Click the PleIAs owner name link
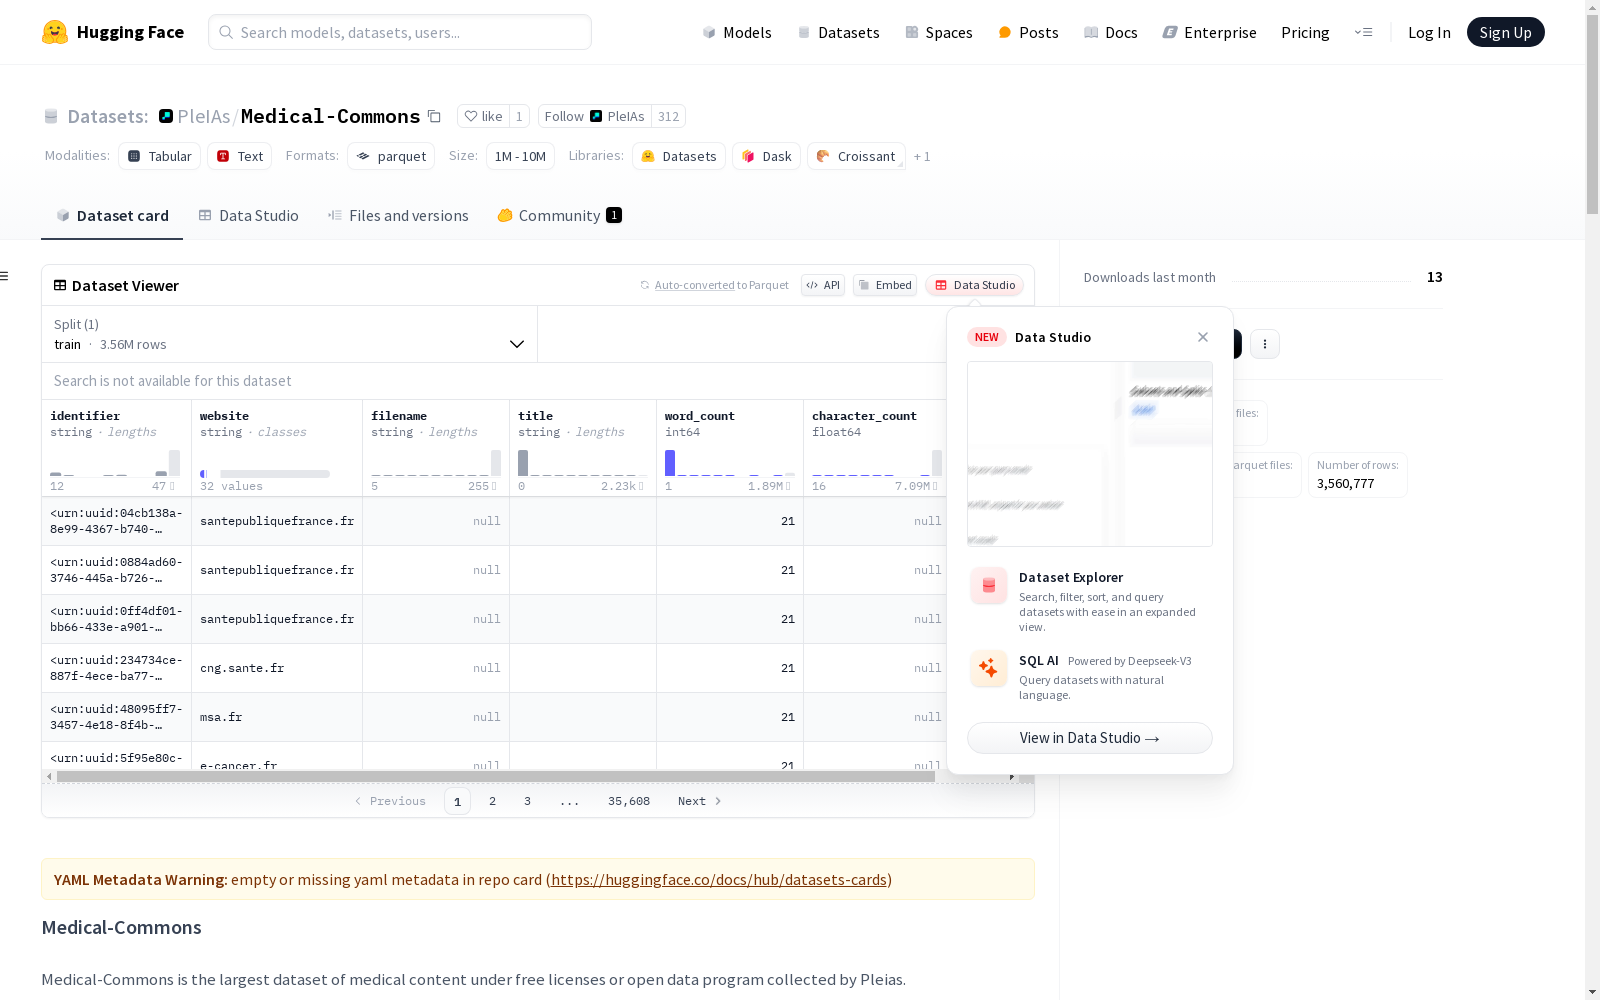1600x1000 pixels. click(204, 116)
